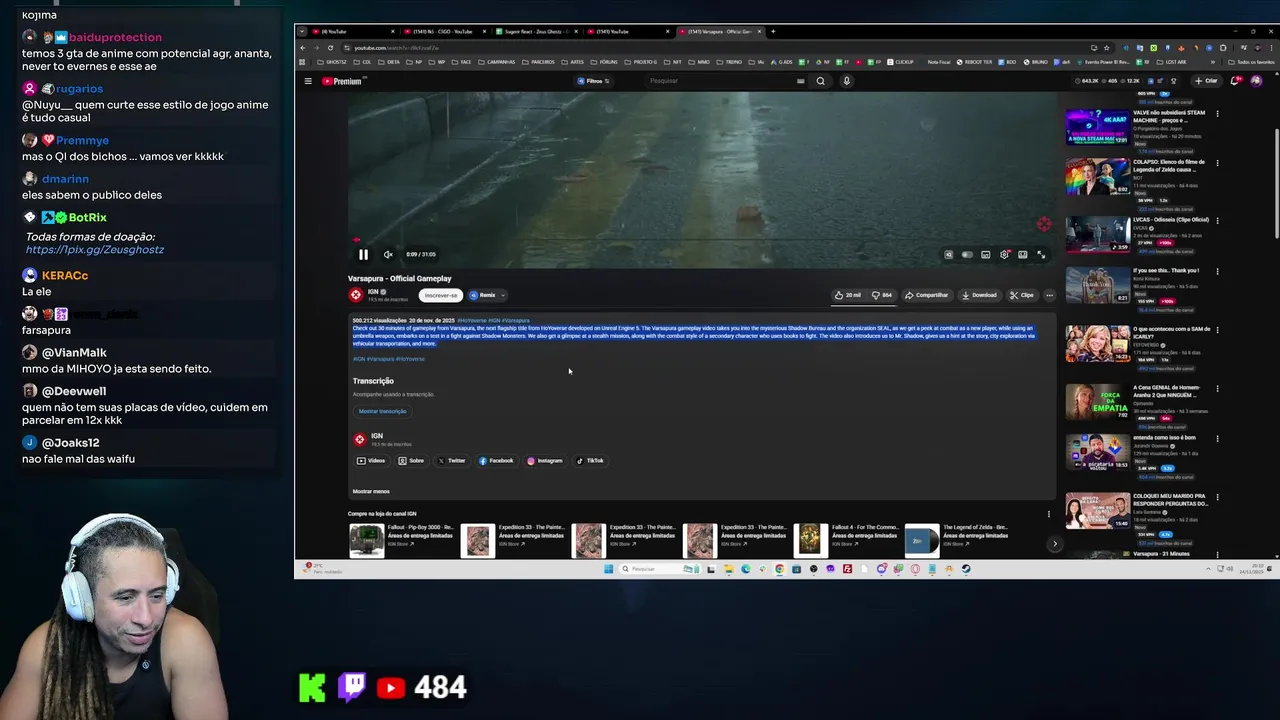Image resolution: width=1280 pixels, height=720 pixels.
Task: Focus the YouTube Pesquisar search field
Action: click(x=720, y=81)
